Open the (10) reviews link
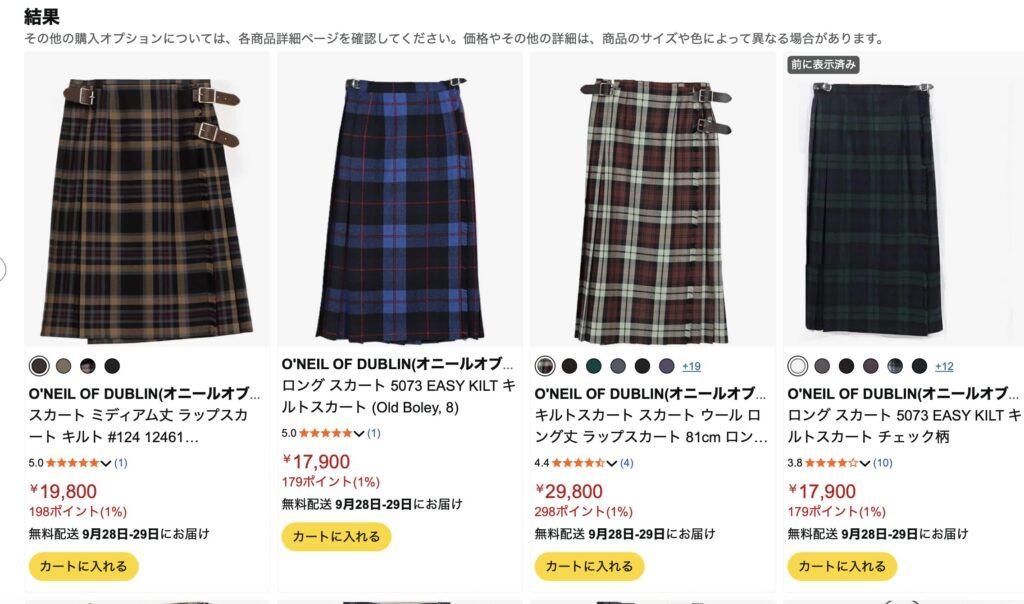 pyautogui.click(x=882, y=463)
